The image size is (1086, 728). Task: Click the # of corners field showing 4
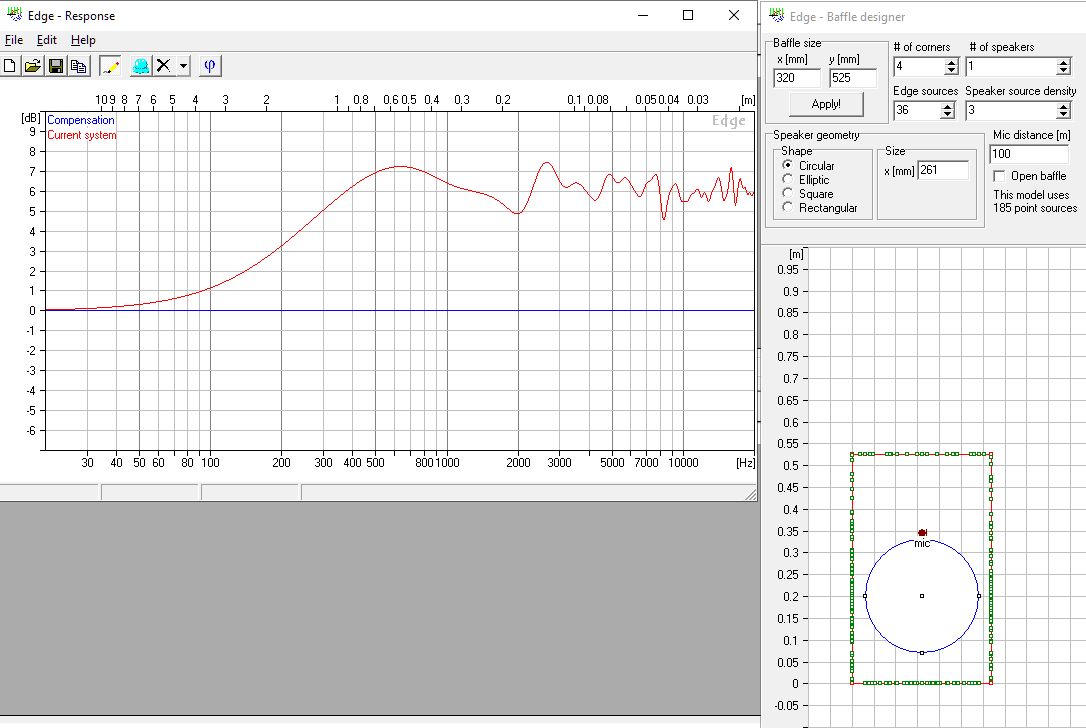click(919, 66)
